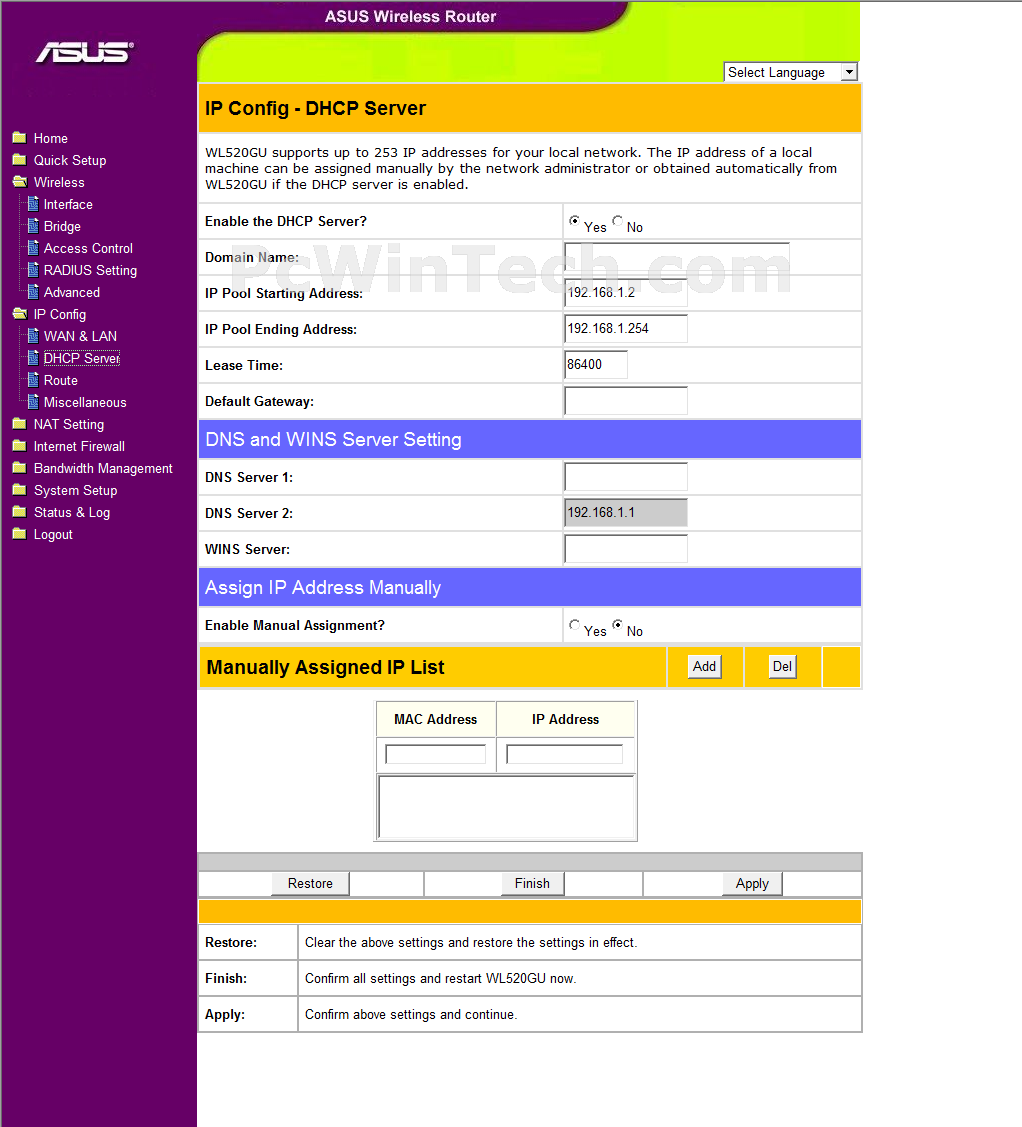The image size is (1022, 1127).
Task: Click the Interface page icon
Action: tap(33, 204)
